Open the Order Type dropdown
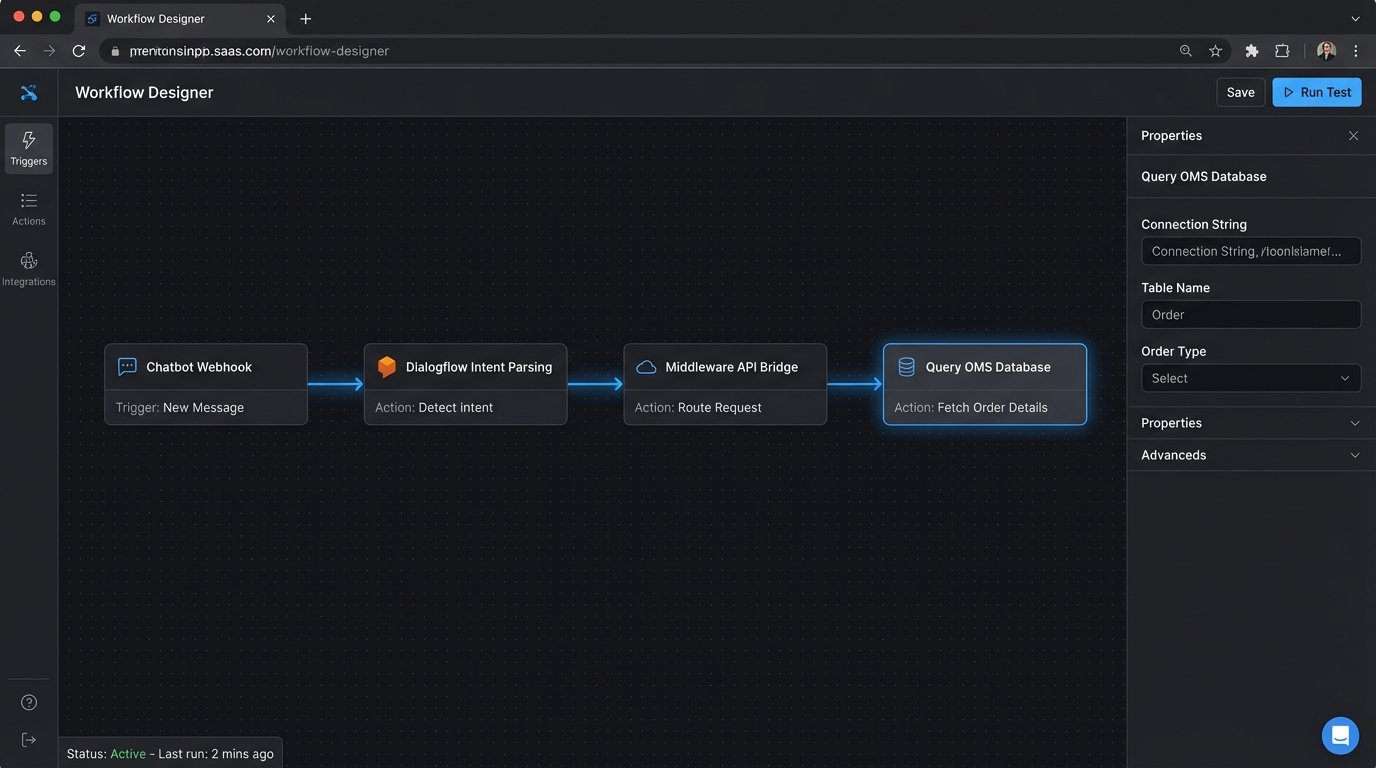1376x768 pixels. [x=1250, y=378]
